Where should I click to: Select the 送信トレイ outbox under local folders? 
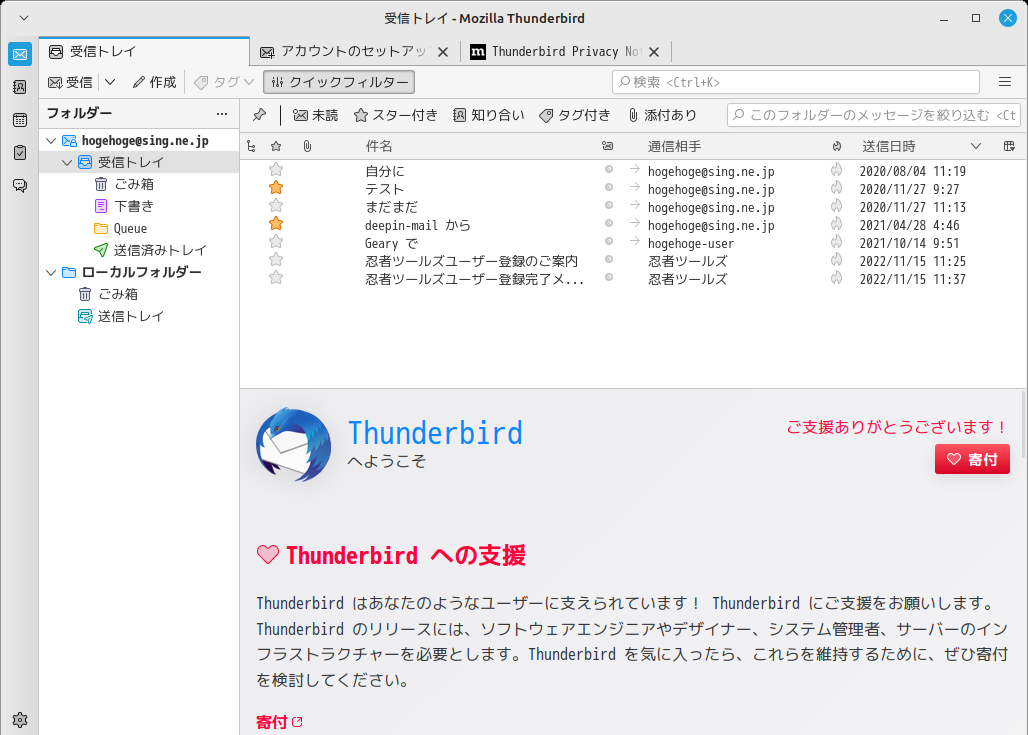coord(130,317)
